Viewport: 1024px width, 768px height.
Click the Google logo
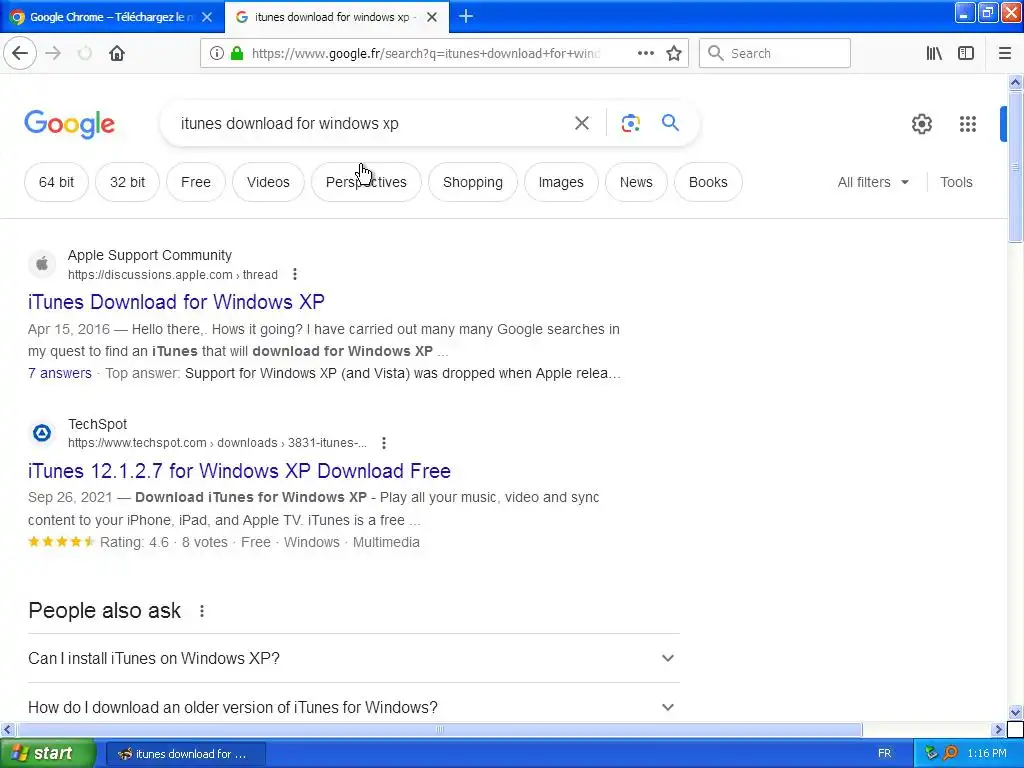tap(69, 124)
